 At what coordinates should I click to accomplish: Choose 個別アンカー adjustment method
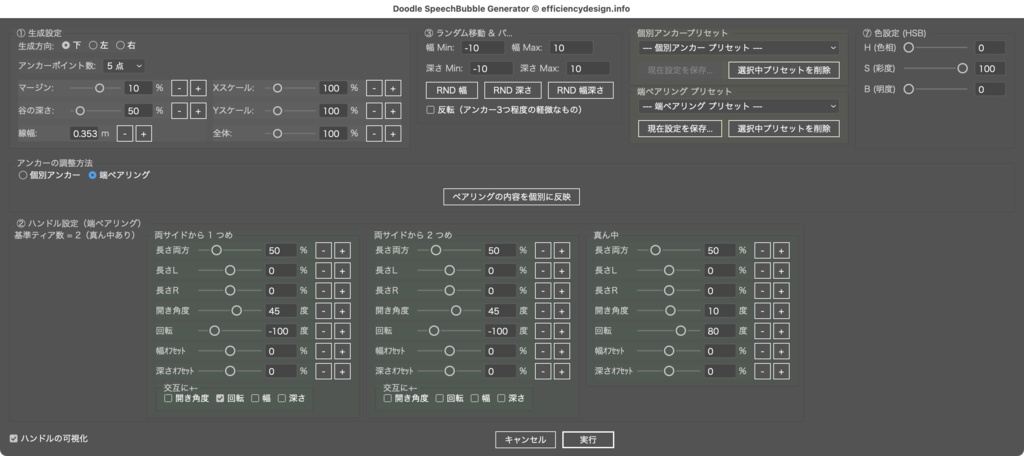coord(24,175)
